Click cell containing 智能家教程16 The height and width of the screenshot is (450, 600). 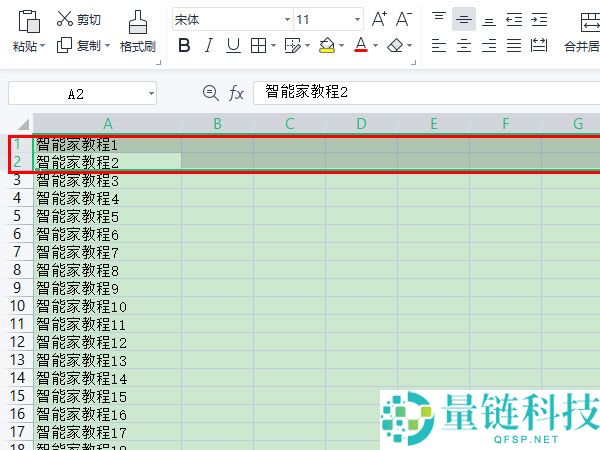[108, 414]
